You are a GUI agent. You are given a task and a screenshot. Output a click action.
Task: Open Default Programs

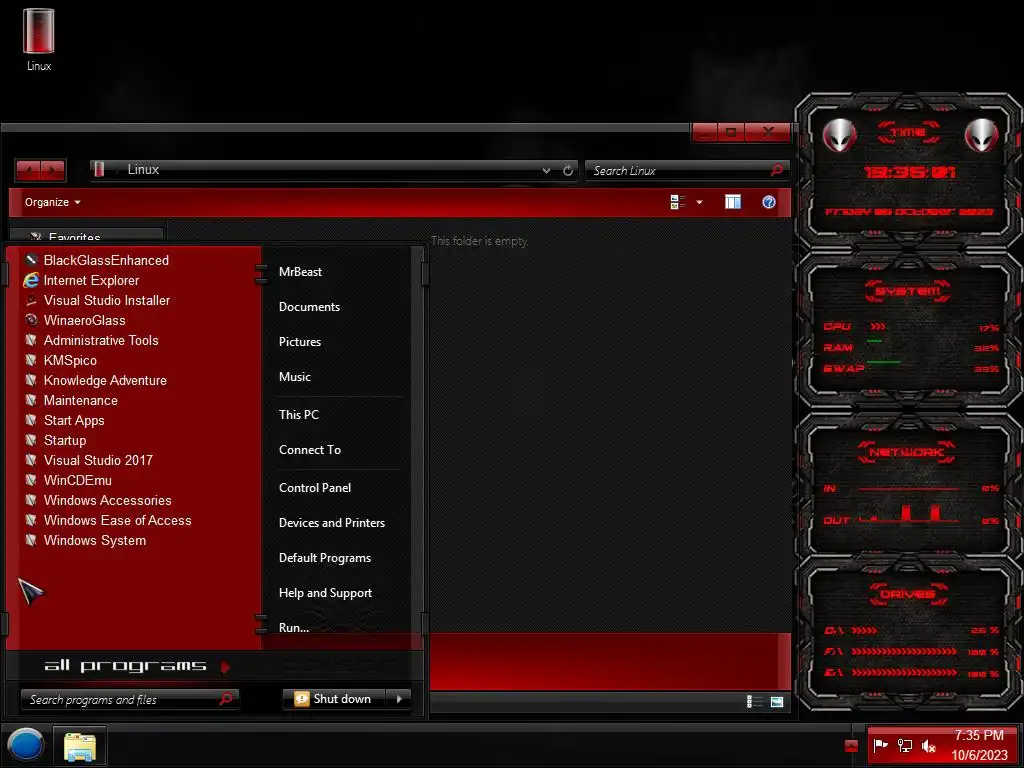pyautogui.click(x=325, y=558)
